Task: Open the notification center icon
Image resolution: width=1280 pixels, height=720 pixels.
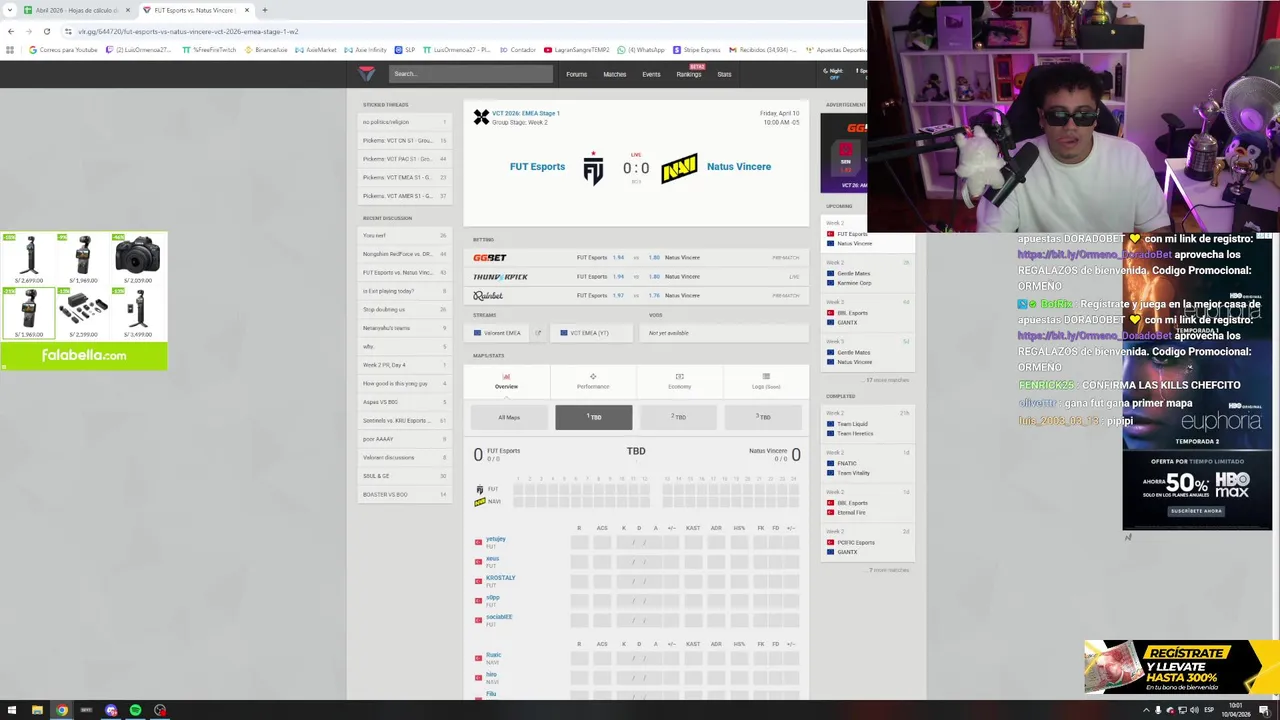Action: tap(1264, 710)
